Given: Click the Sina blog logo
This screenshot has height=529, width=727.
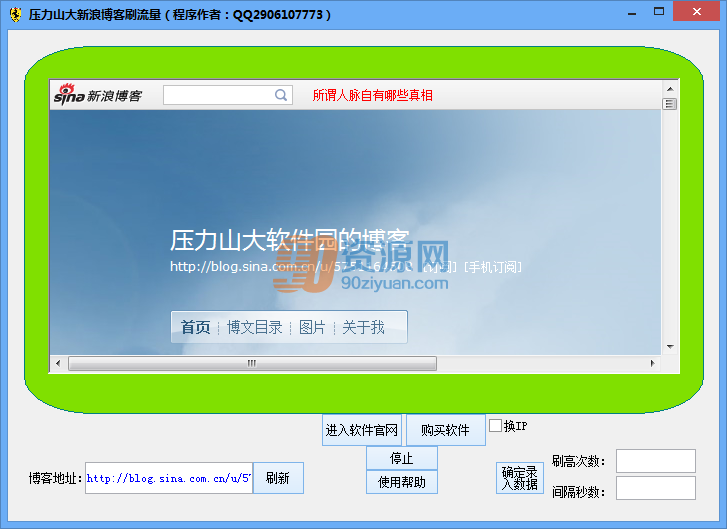Looking at the screenshot, I should click(x=98, y=95).
